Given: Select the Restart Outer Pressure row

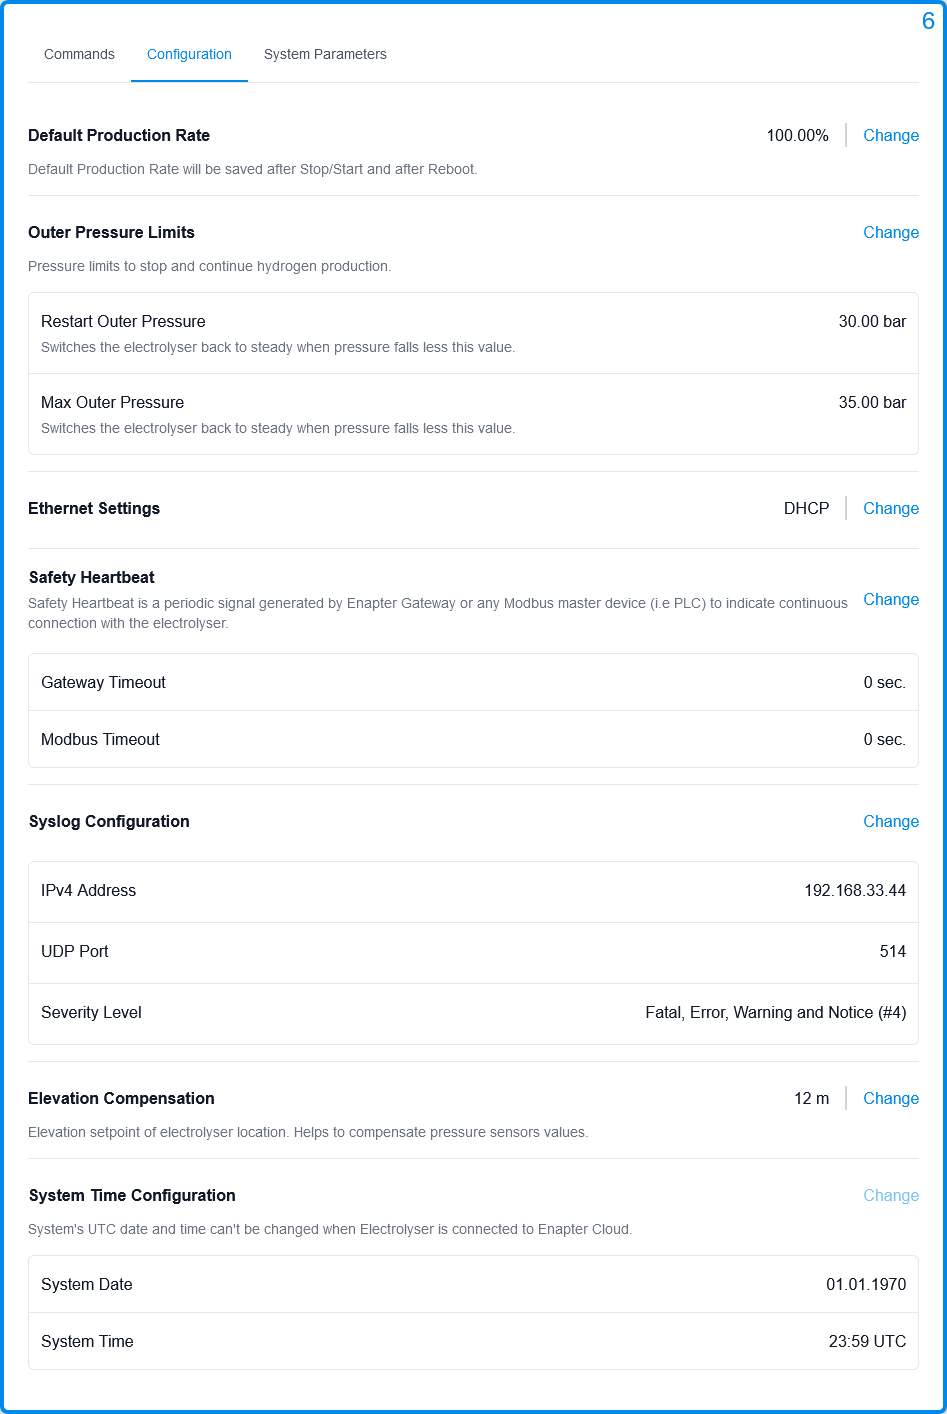Looking at the screenshot, I should [x=473, y=333].
